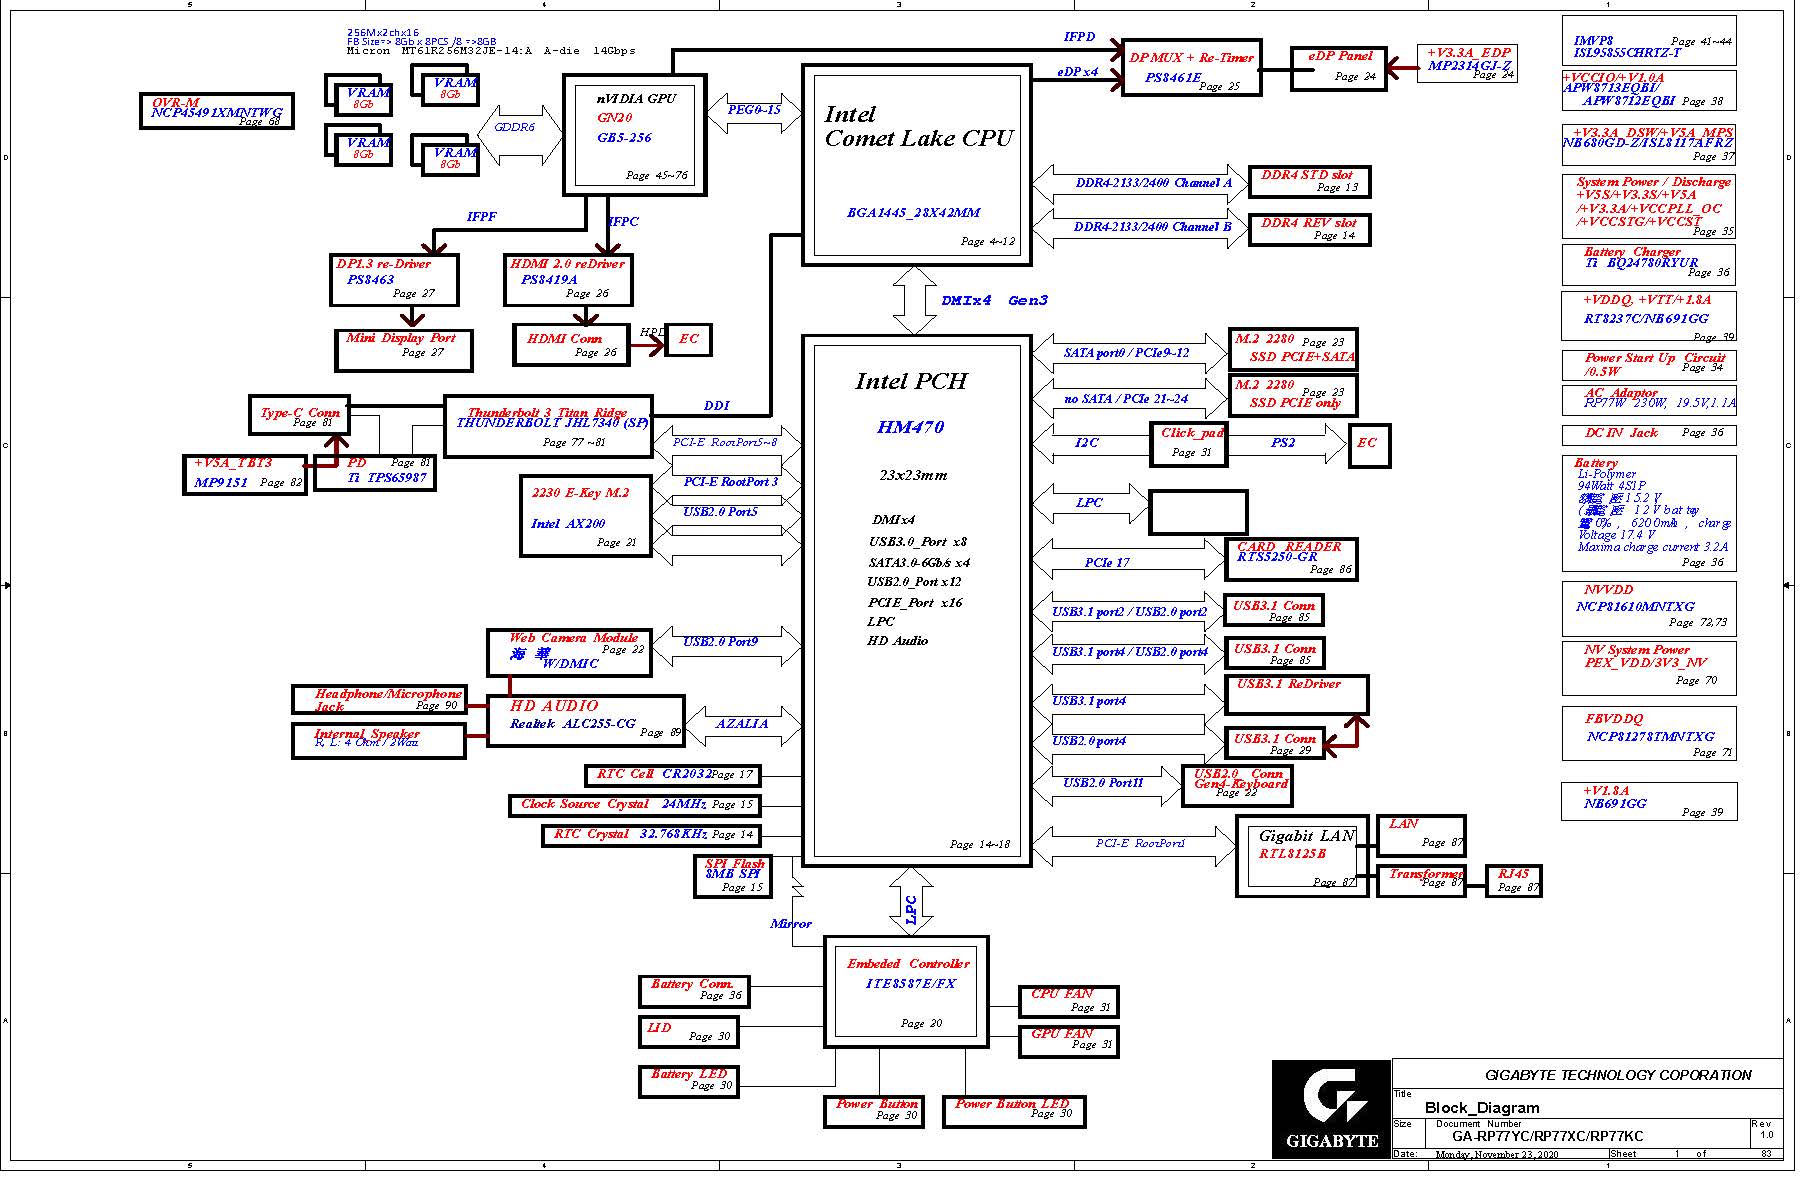The height and width of the screenshot is (1183, 1813).
Task: Click the USB3.1 ReDriver block
Action: pyautogui.click(x=1297, y=696)
